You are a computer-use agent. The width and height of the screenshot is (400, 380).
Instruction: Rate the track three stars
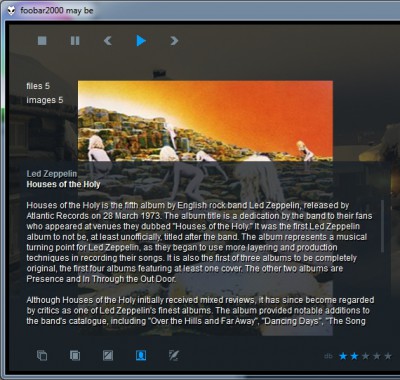coord(366,356)
